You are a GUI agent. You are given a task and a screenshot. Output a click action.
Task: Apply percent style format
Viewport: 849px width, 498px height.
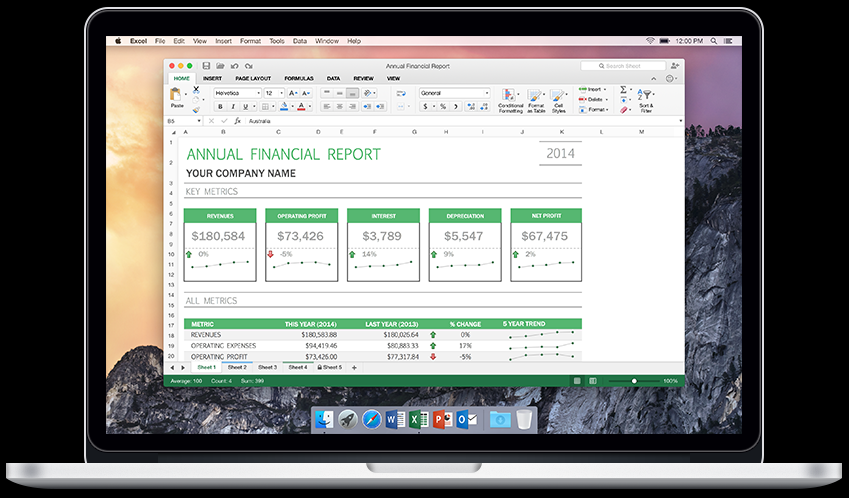(x=443, y=107)
